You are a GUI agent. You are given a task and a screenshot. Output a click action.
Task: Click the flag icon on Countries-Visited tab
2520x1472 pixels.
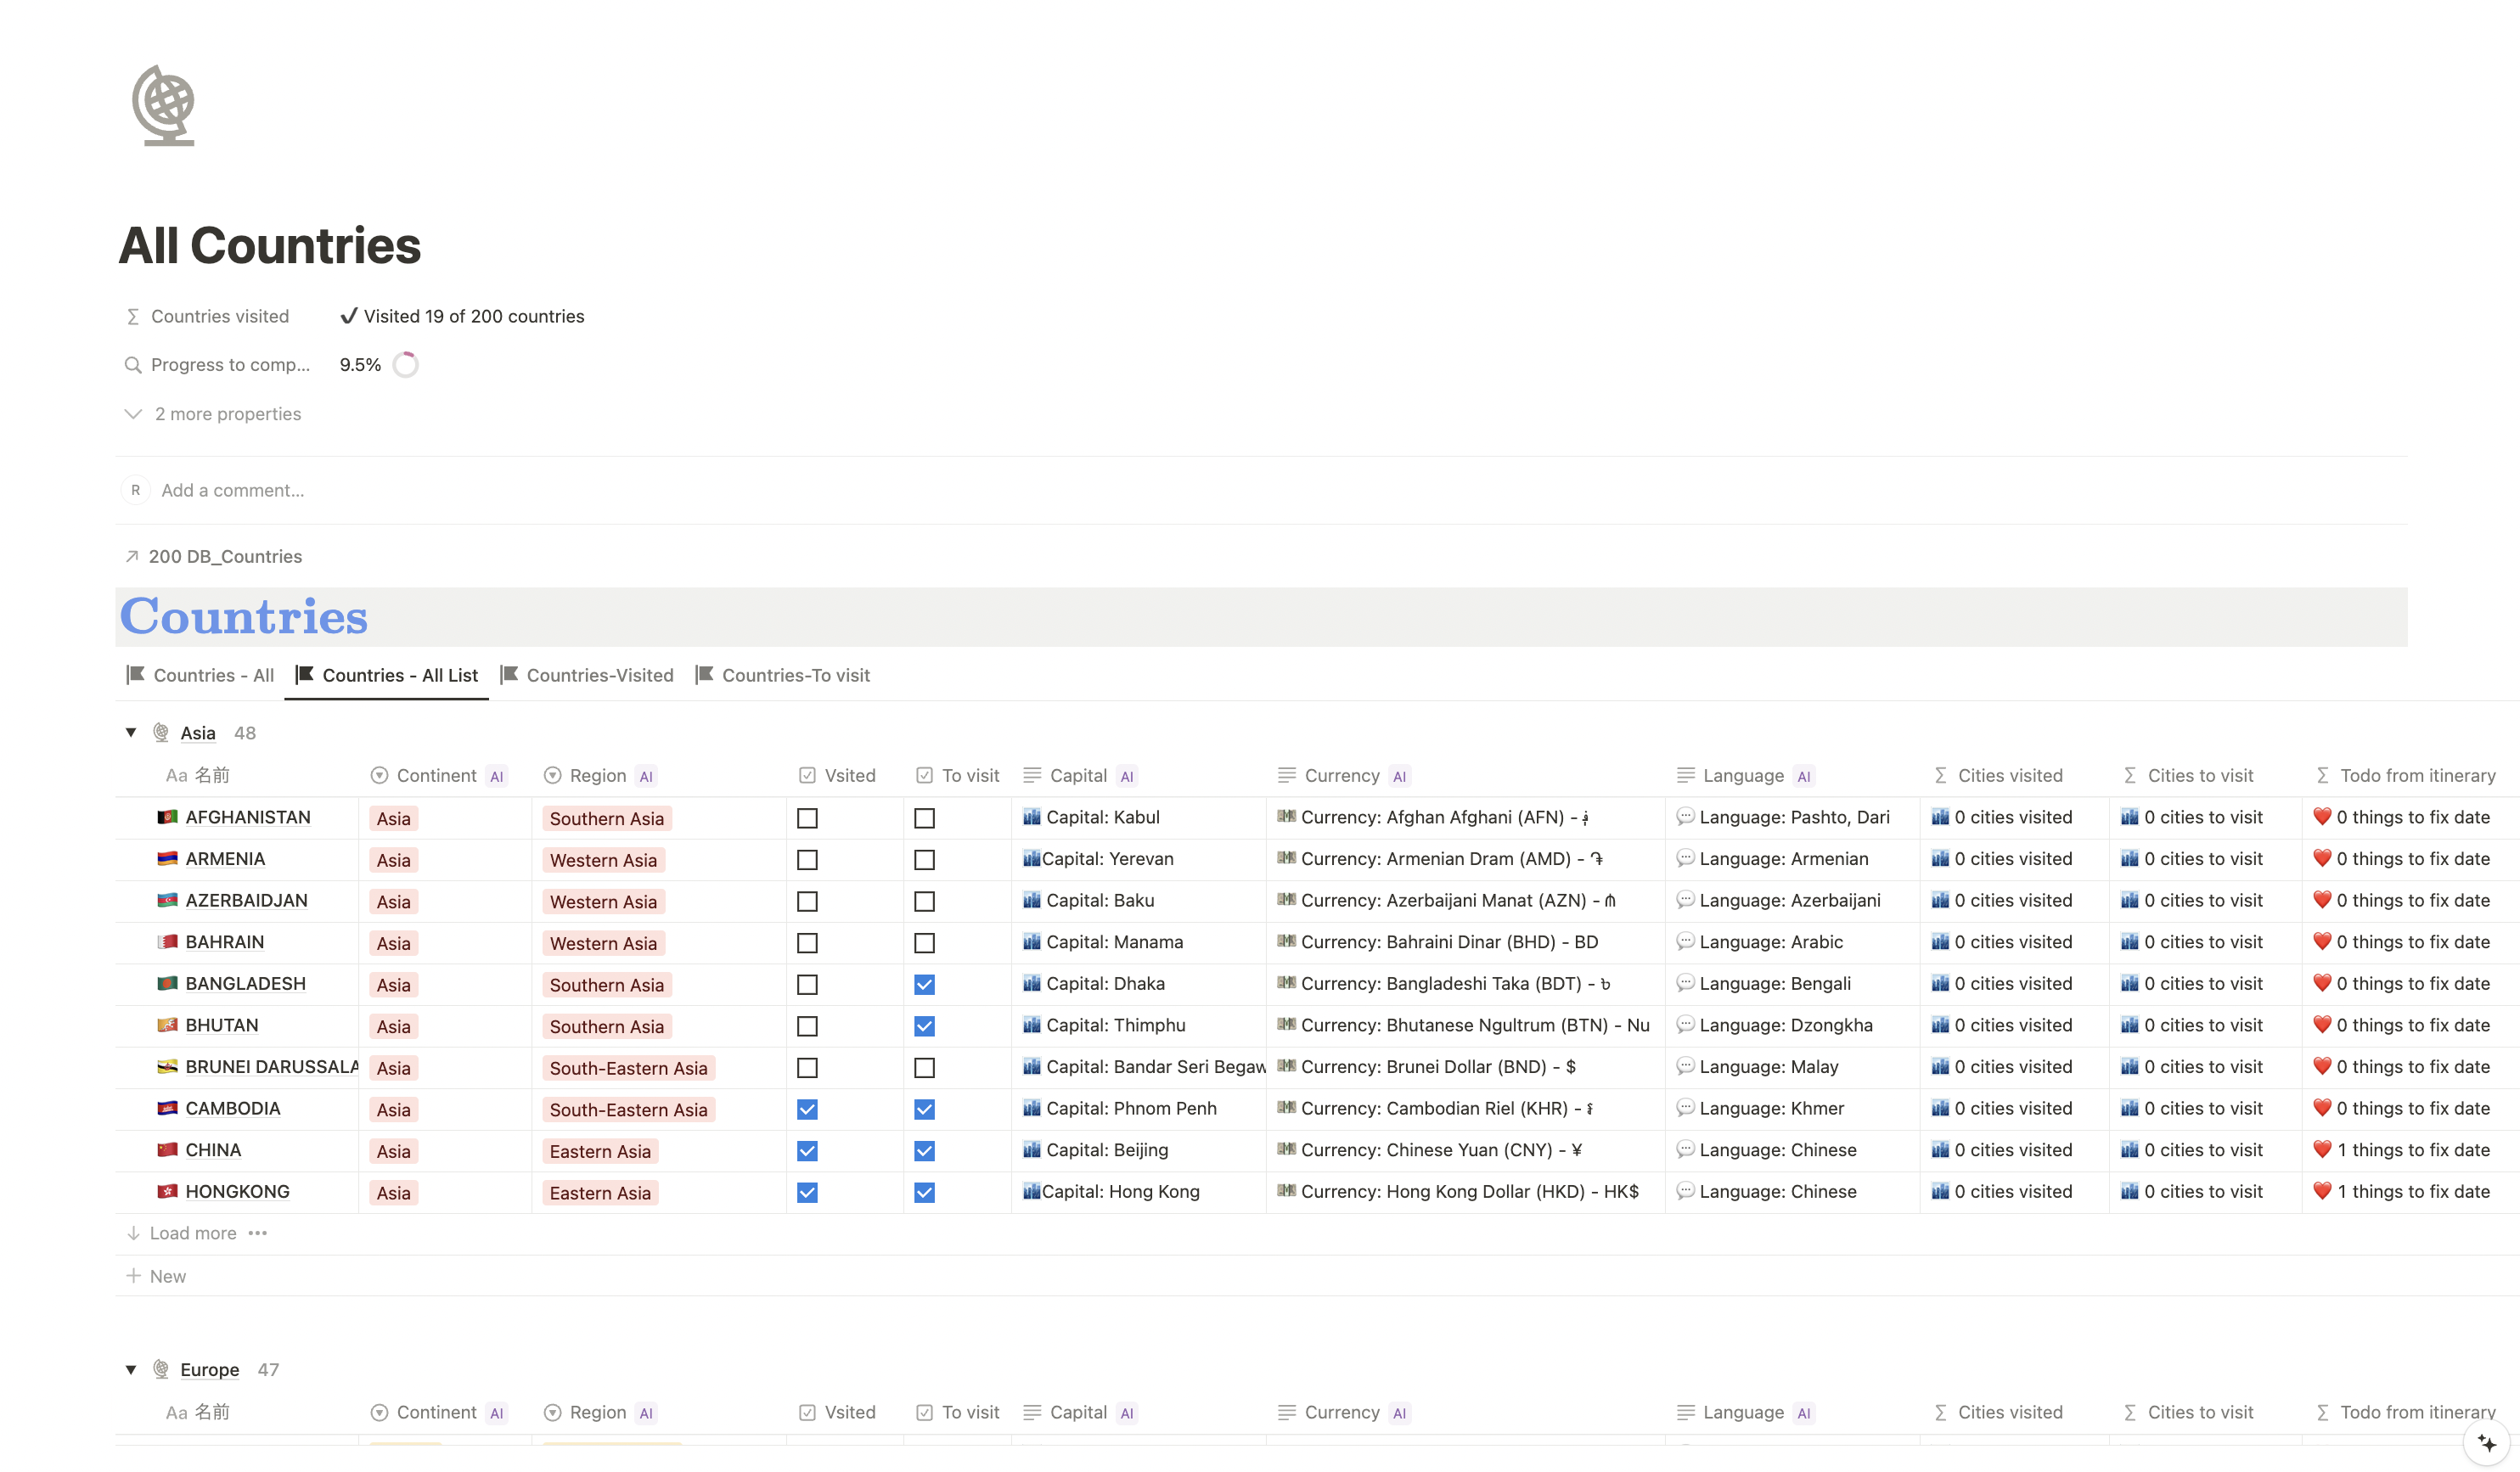(510, 675)
